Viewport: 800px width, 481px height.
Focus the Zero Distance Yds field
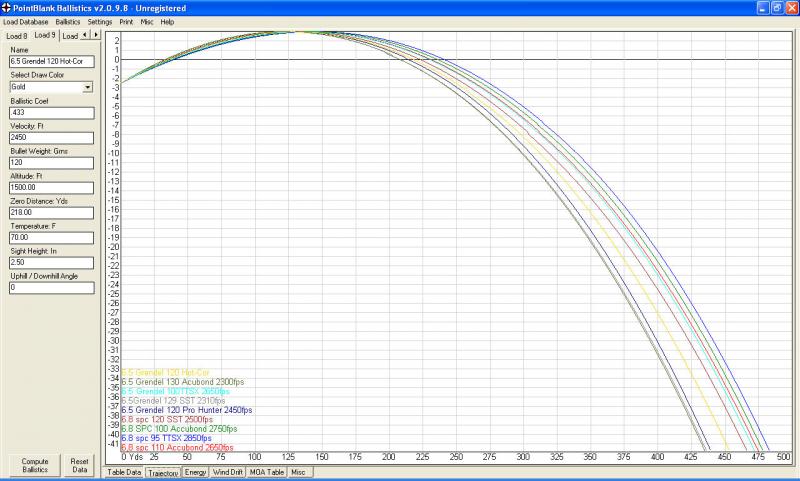50,212
